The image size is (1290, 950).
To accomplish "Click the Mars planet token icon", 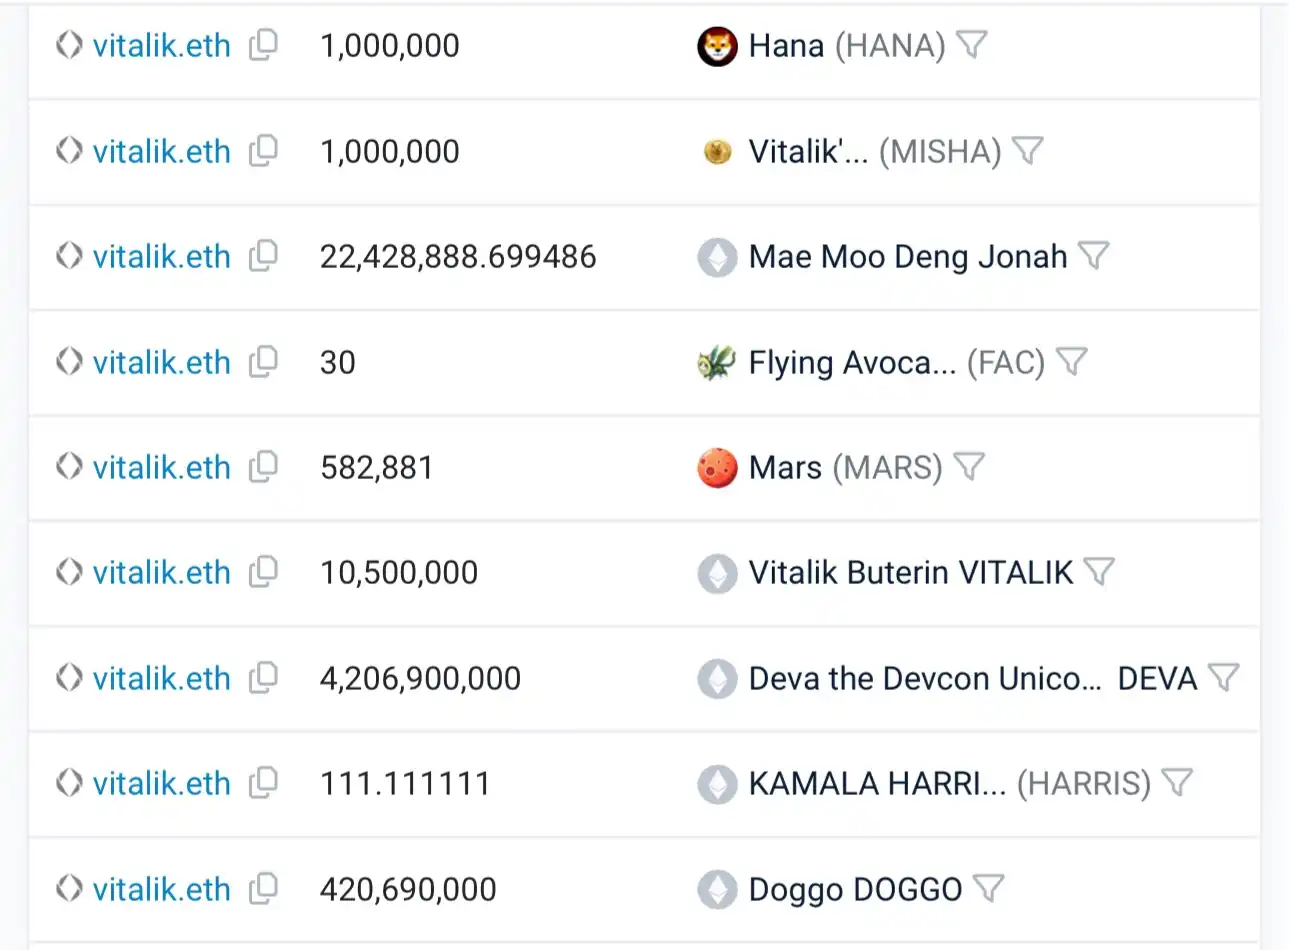I will click(x=716, y=467).
